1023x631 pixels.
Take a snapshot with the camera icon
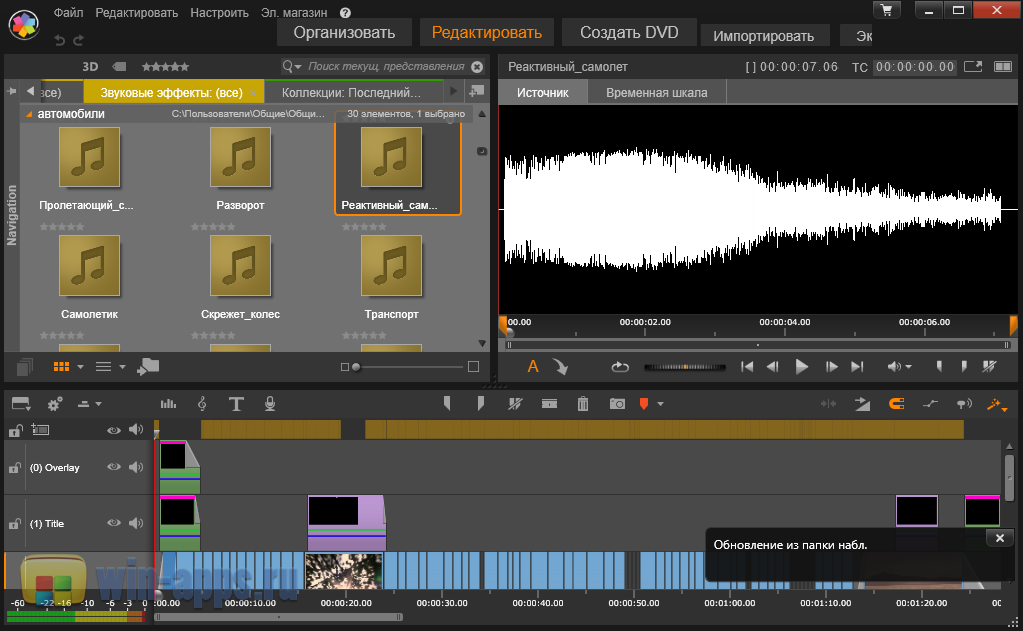617,404
